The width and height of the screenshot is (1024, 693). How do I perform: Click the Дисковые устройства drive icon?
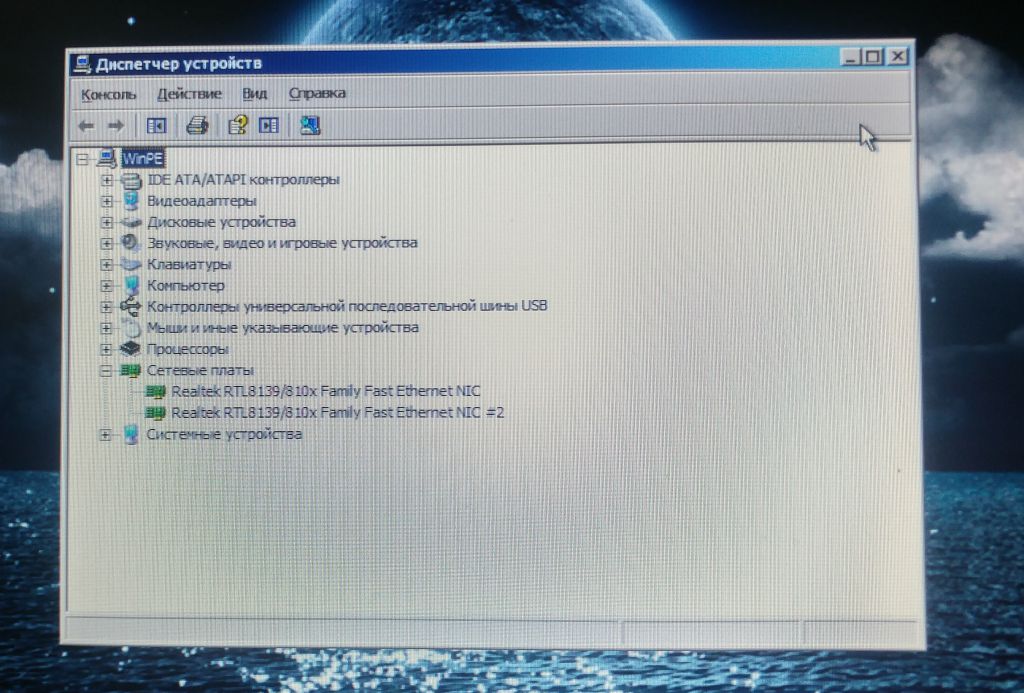[131, 222]
